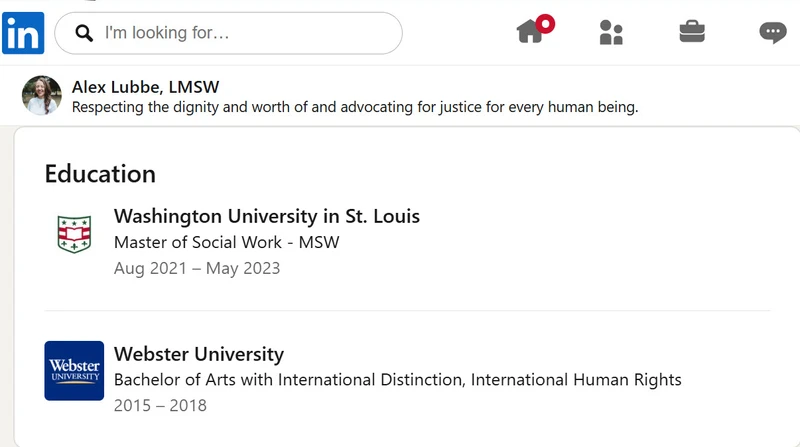800x447 pixels.
Task: Click the Aug 2021 – May 2023 dates
Action: click(x=197, y=268)
